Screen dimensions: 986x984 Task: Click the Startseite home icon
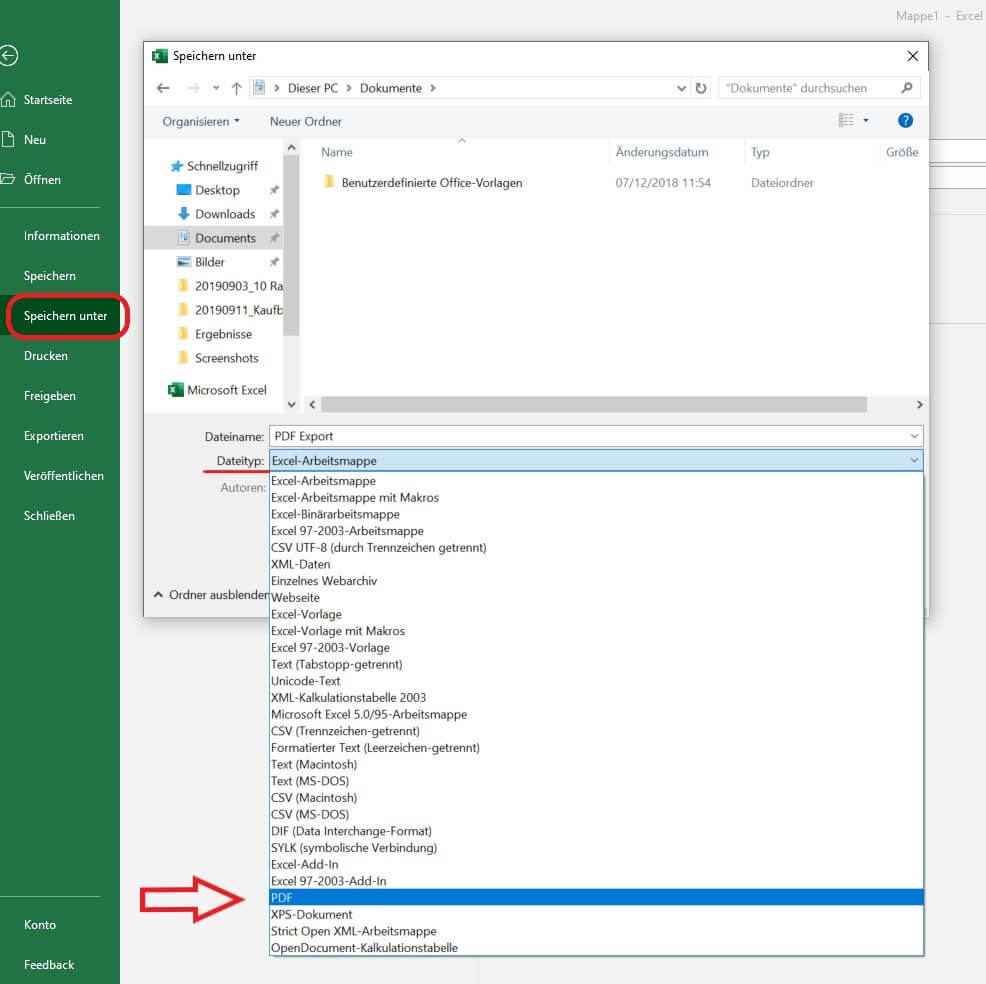coord(8,99)
